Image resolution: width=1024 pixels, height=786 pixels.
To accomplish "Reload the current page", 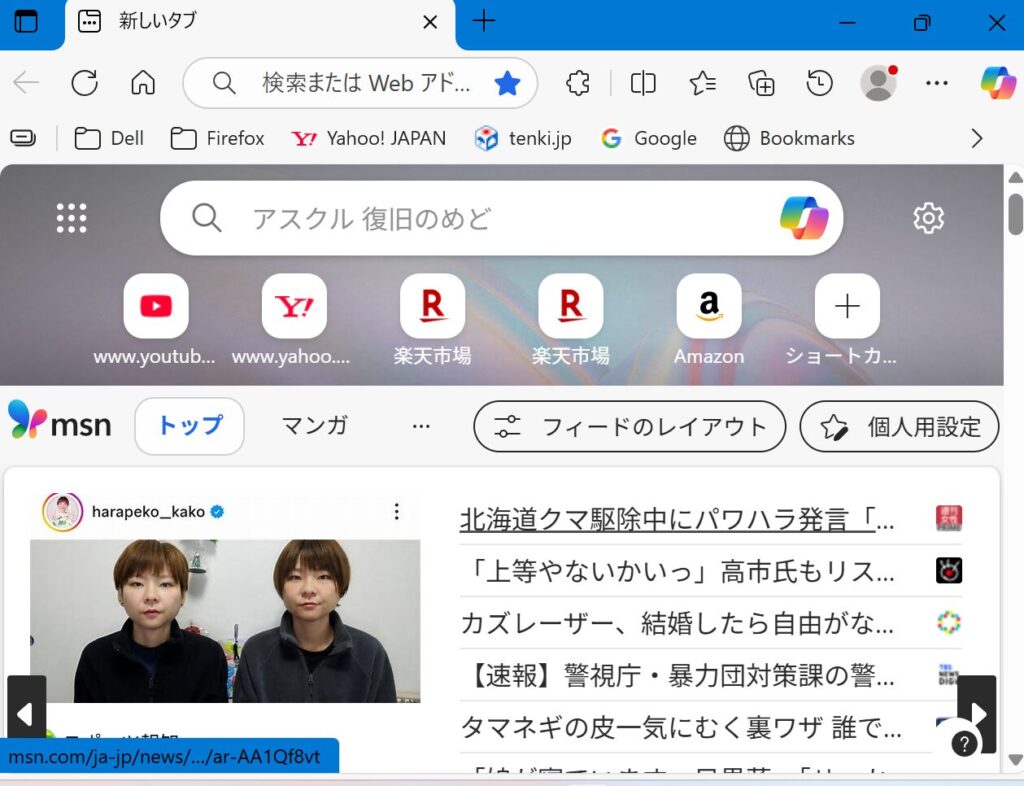I will click(84, 83).
